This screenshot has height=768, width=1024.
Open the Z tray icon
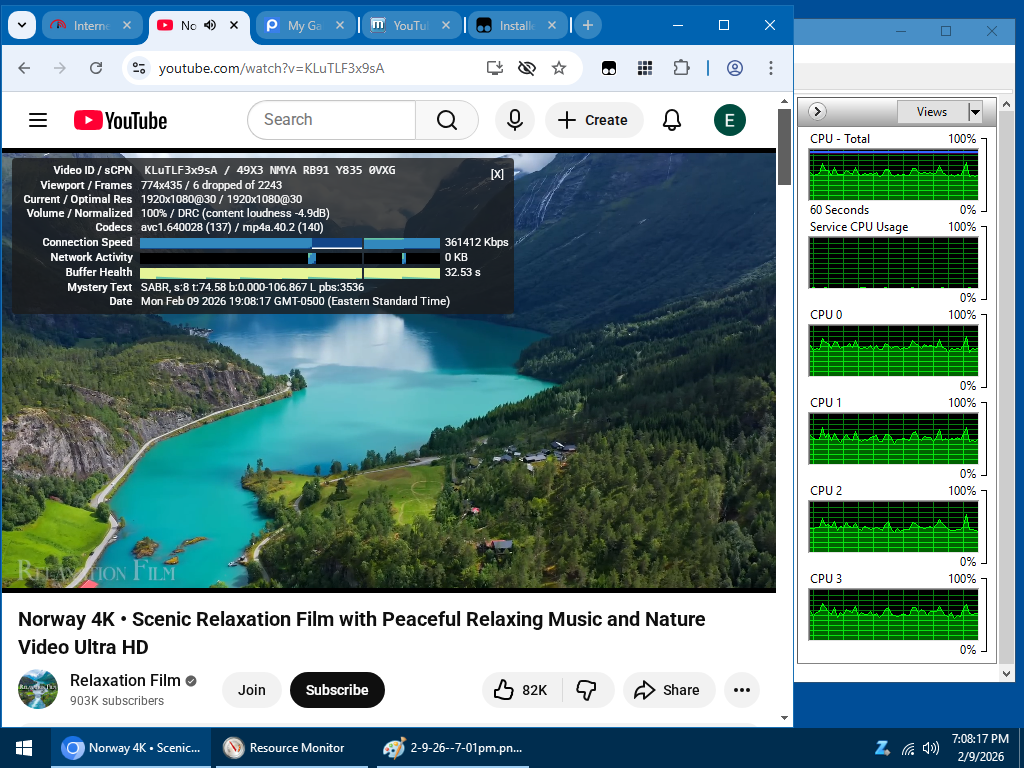882,748
